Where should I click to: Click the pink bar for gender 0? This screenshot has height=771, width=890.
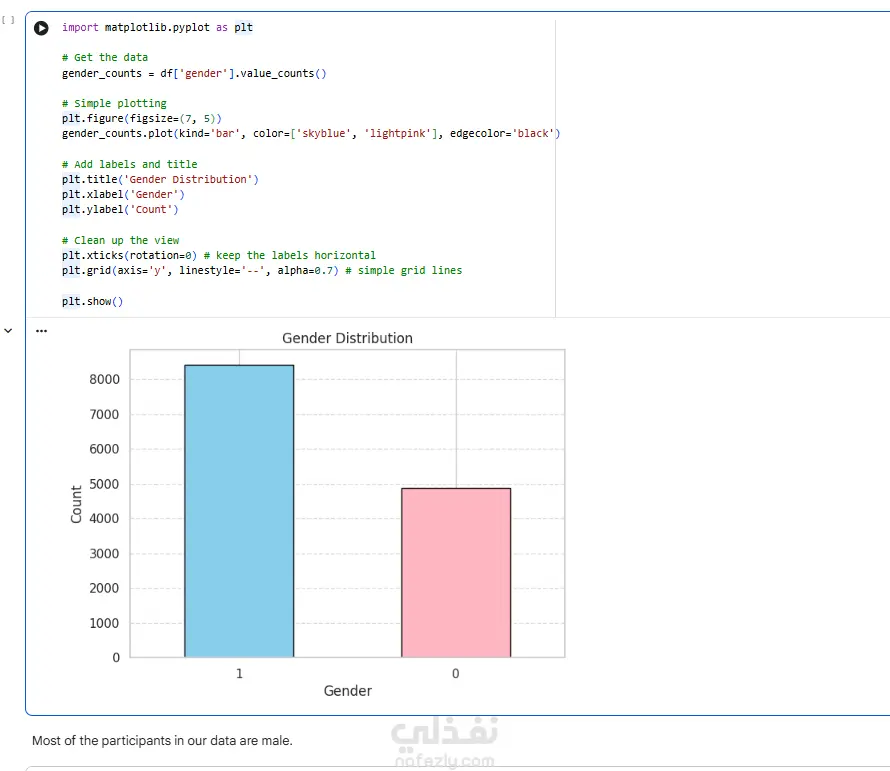456,572
